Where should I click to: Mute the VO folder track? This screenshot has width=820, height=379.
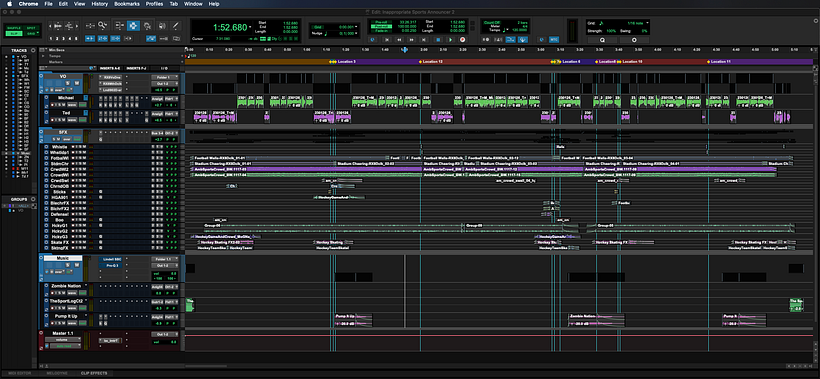[77, 83]
